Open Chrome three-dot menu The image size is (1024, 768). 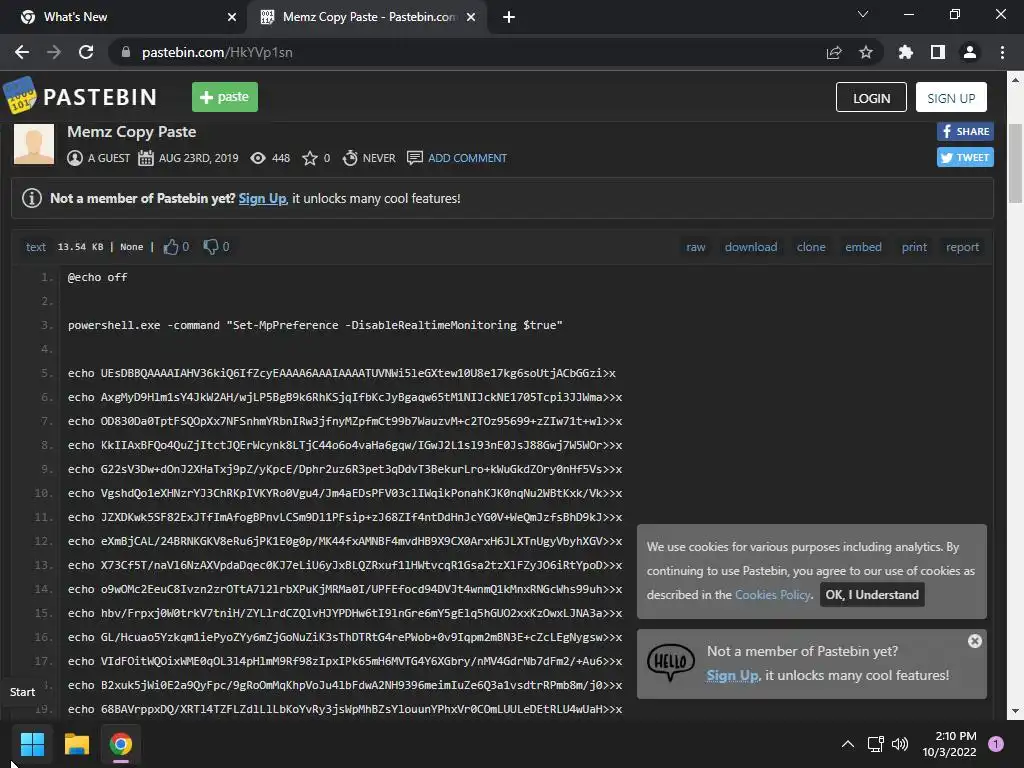pos(1002,52)
